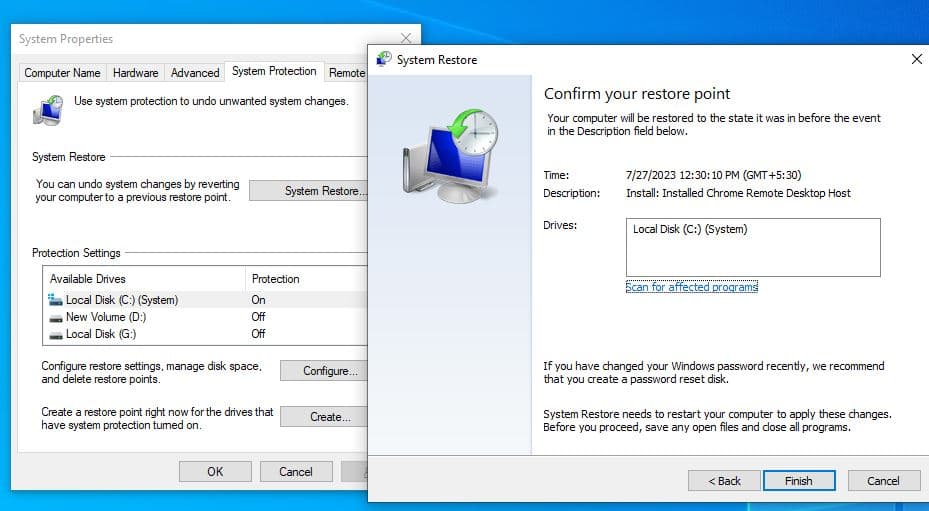Screen dimensions: 929x511
Task: Click the Local Disk (G:) drive icon
Action: coord(55,334)
